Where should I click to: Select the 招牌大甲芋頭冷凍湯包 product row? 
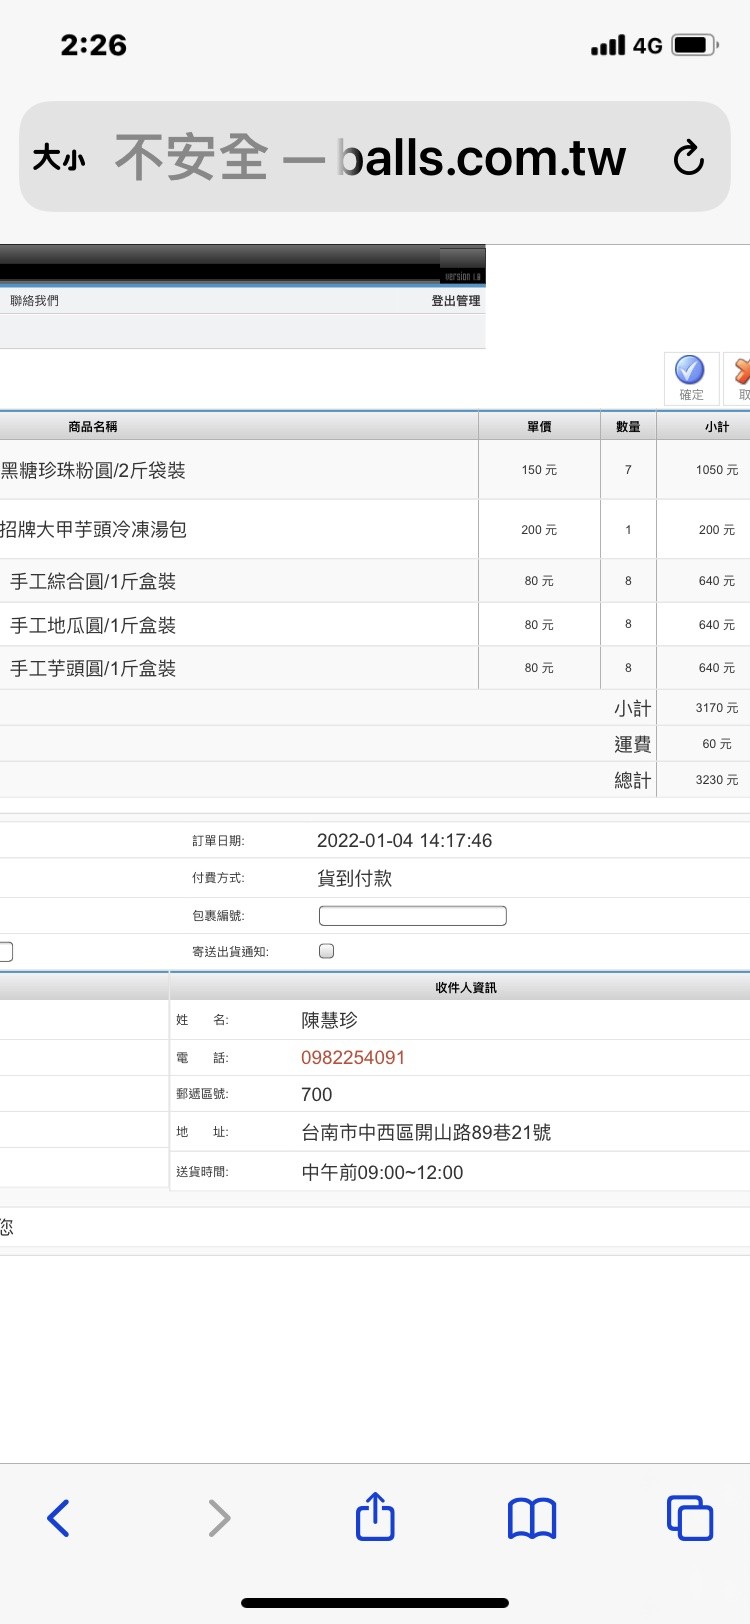[x=375, y=529]
